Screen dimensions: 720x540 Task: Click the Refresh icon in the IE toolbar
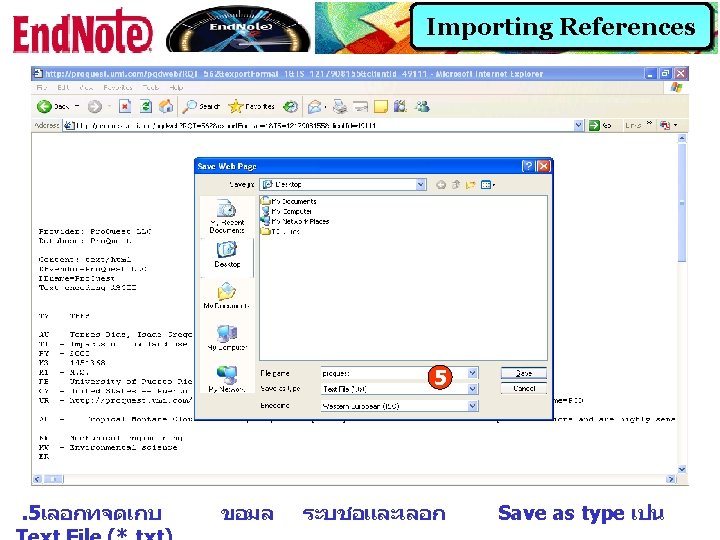click(x=146, y=107)
